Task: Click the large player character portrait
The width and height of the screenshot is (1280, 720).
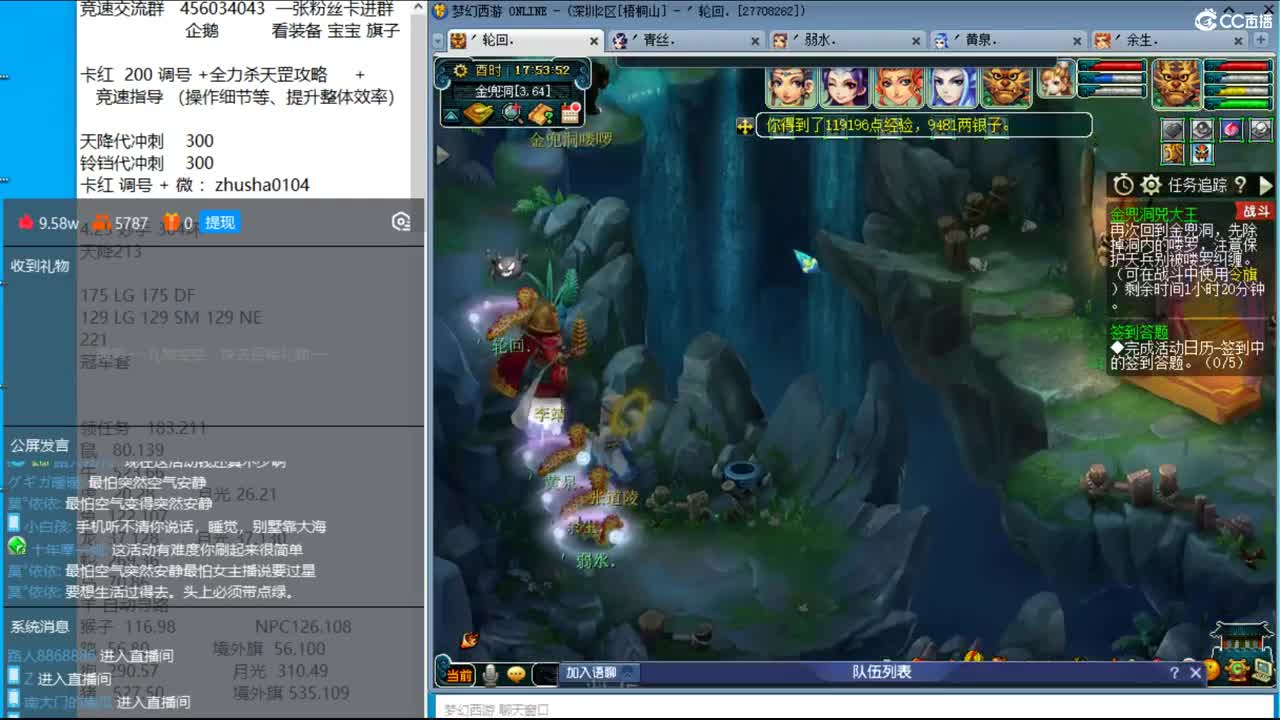Action: [1177, 84]
